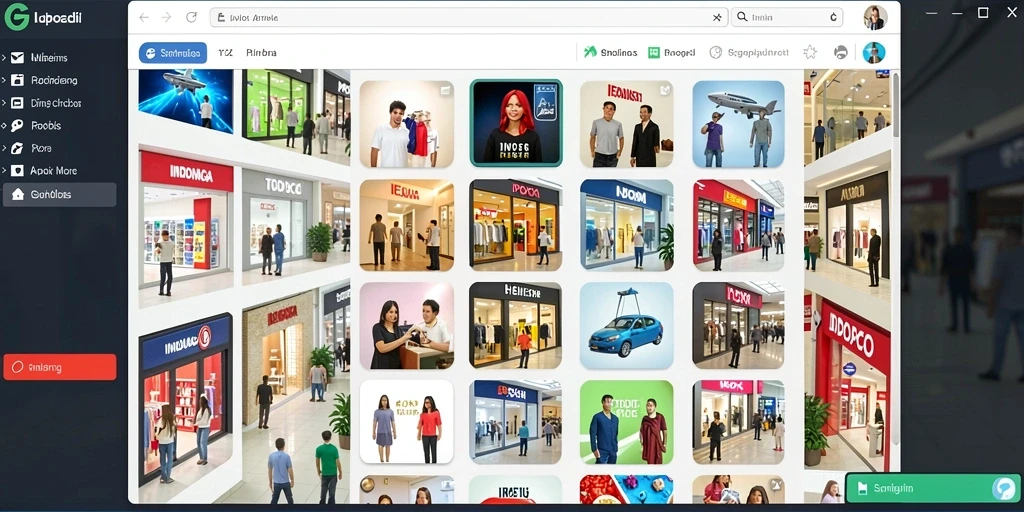1024x512 pixels.
Task: Open the thumbnail with airplane above two men
Action: click(x=739, y=124)
